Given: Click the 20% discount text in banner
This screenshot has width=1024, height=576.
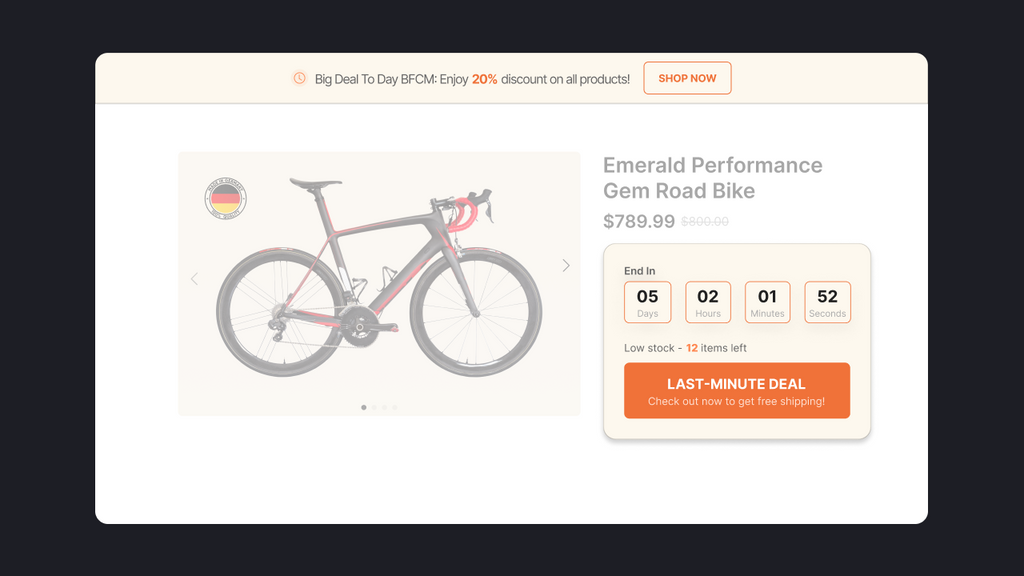Looking at the screenshot, I should point(485,79).
